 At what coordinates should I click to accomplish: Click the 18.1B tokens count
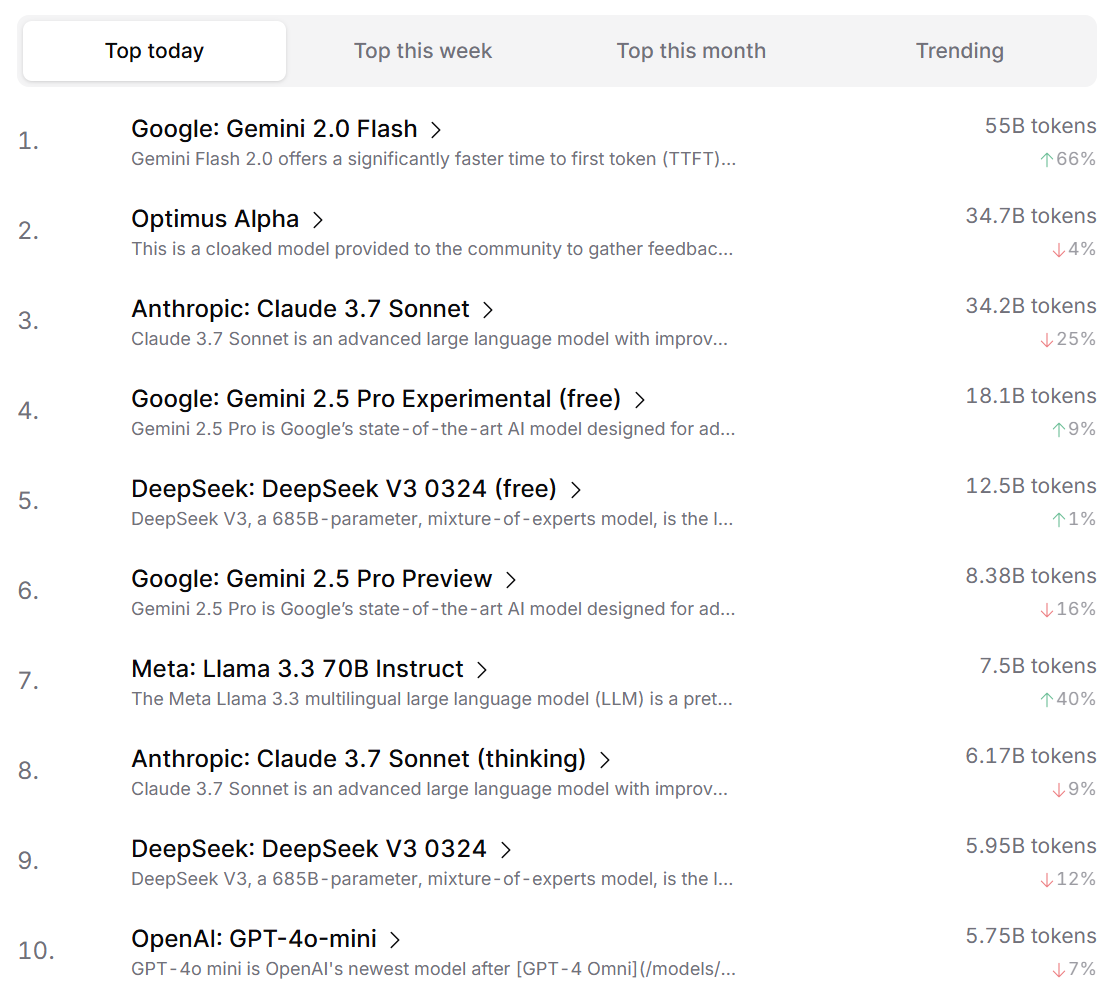[x=1031, y=396]
